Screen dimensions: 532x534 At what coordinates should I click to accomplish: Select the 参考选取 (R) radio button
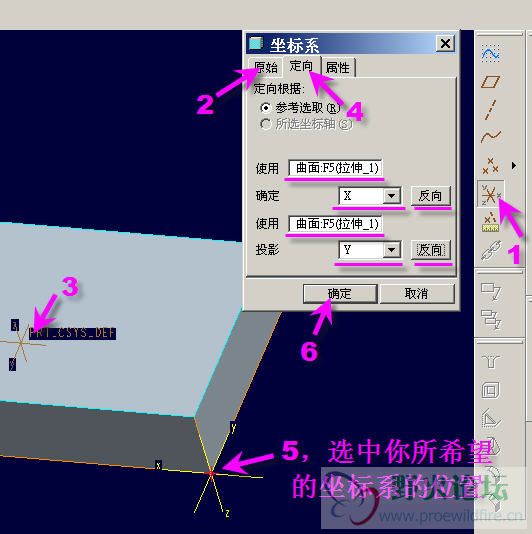[265, 108]
